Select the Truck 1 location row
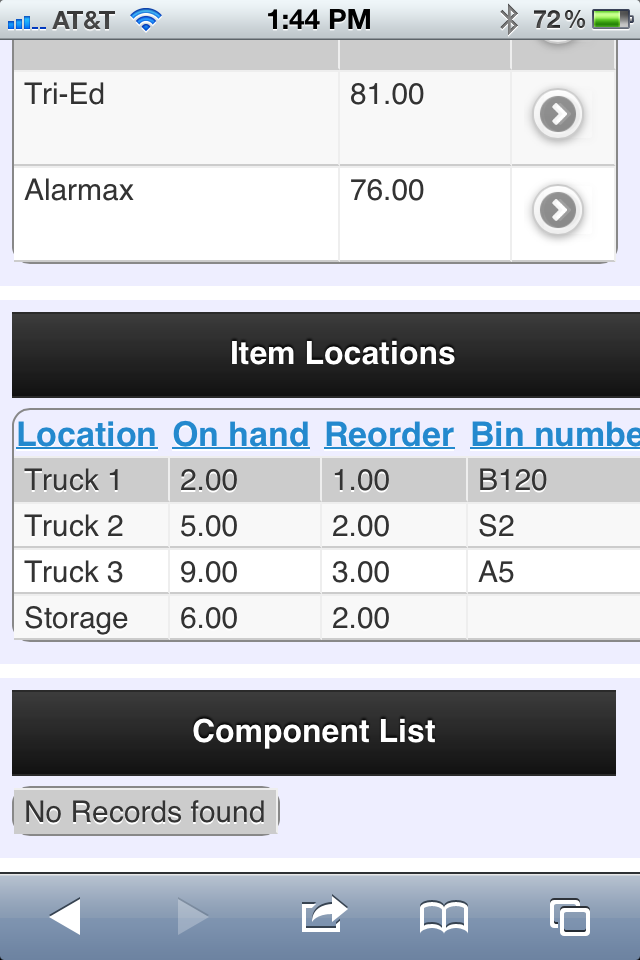The image size is (640, 960). 326,480
